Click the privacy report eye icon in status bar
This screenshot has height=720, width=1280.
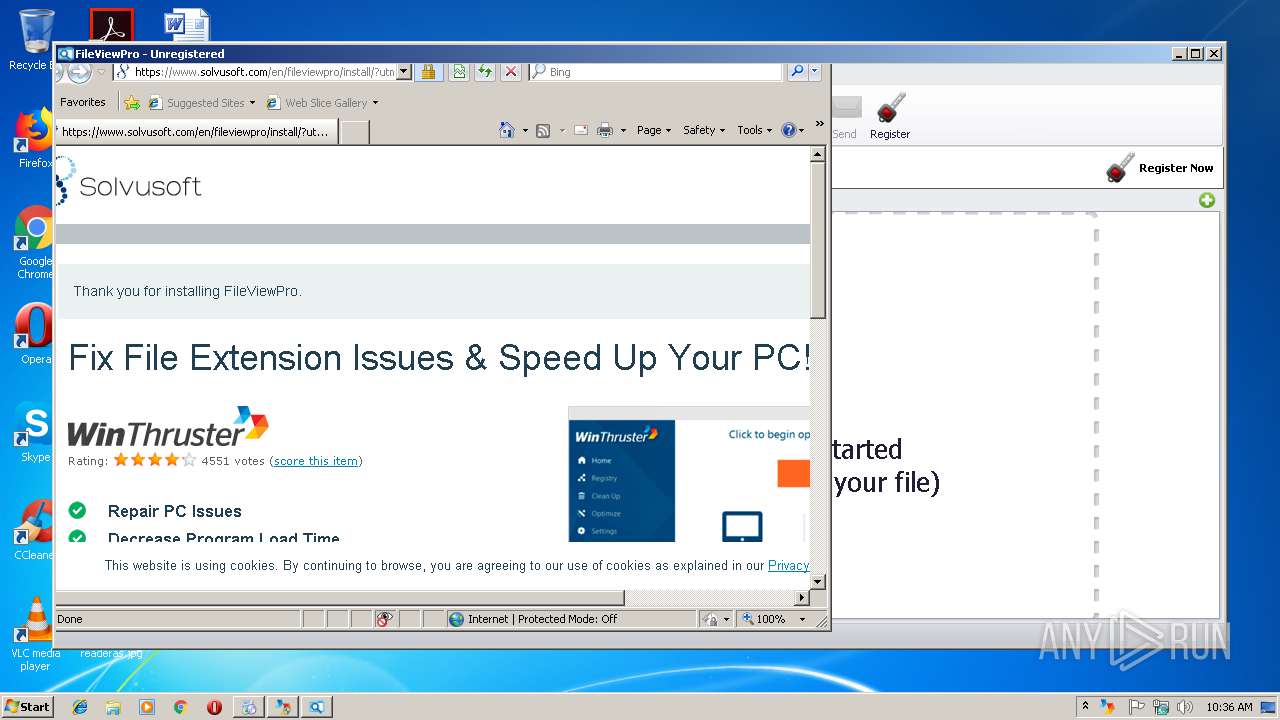[x=384, y=619]
